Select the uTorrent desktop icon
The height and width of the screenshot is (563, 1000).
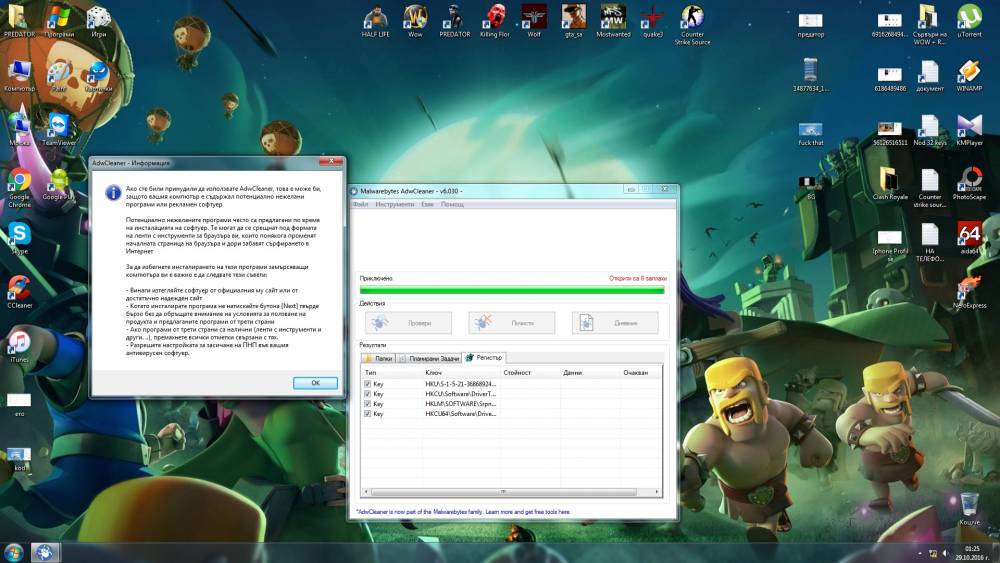pyautogui.click(x=969, y=20)
